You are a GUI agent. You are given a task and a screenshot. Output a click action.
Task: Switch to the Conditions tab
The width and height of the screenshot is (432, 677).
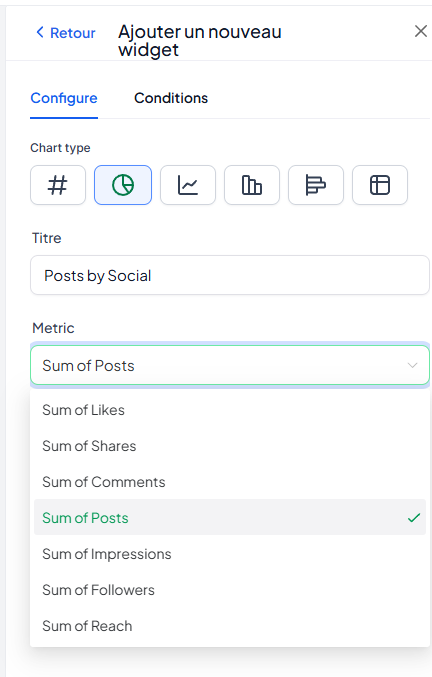click(171, 98)
